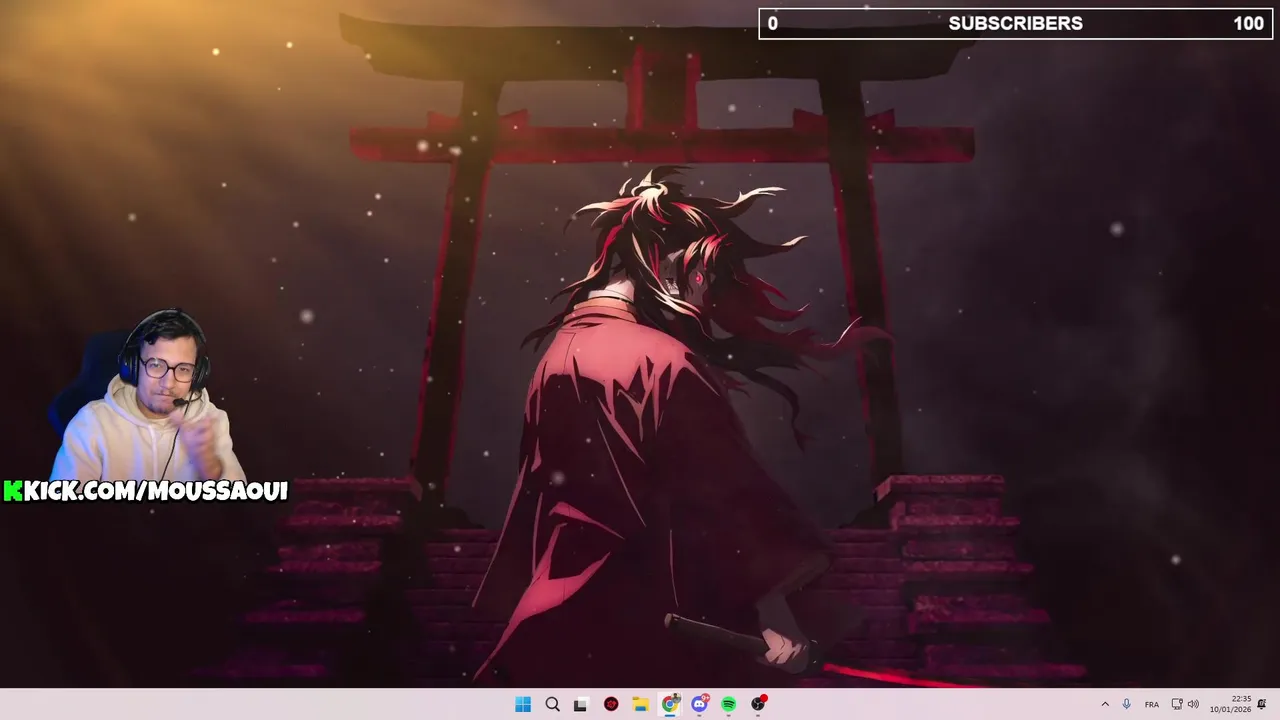Open Discord from the taskbar
The height and width of the screenshot is (720, 1280).
coord(699,704)
